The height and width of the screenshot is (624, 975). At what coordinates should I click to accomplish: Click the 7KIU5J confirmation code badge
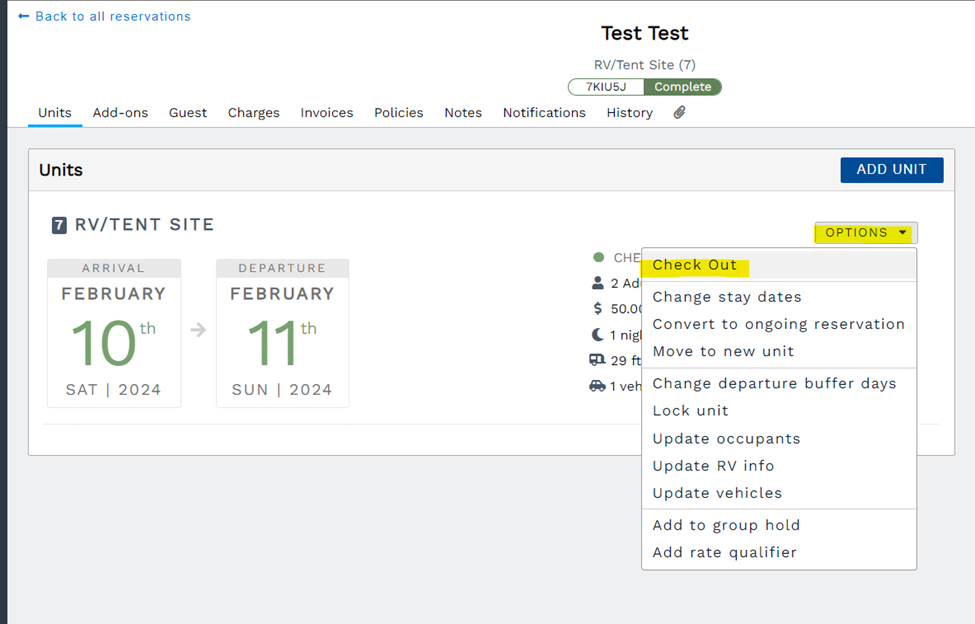pos(605,86)
